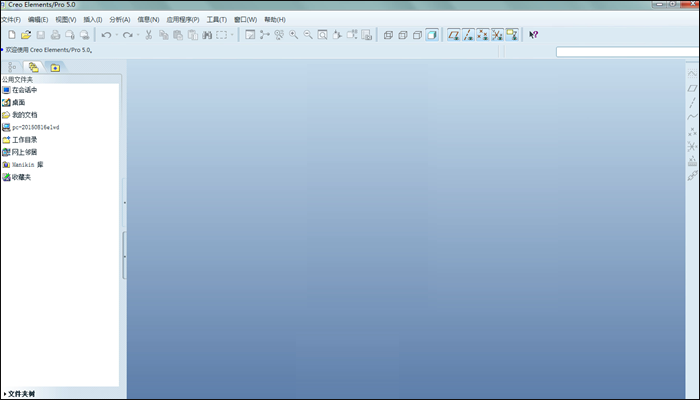This screenshot has height=400, width=700.
Task: Expand the 文件夹树 section
Action: 19,394
